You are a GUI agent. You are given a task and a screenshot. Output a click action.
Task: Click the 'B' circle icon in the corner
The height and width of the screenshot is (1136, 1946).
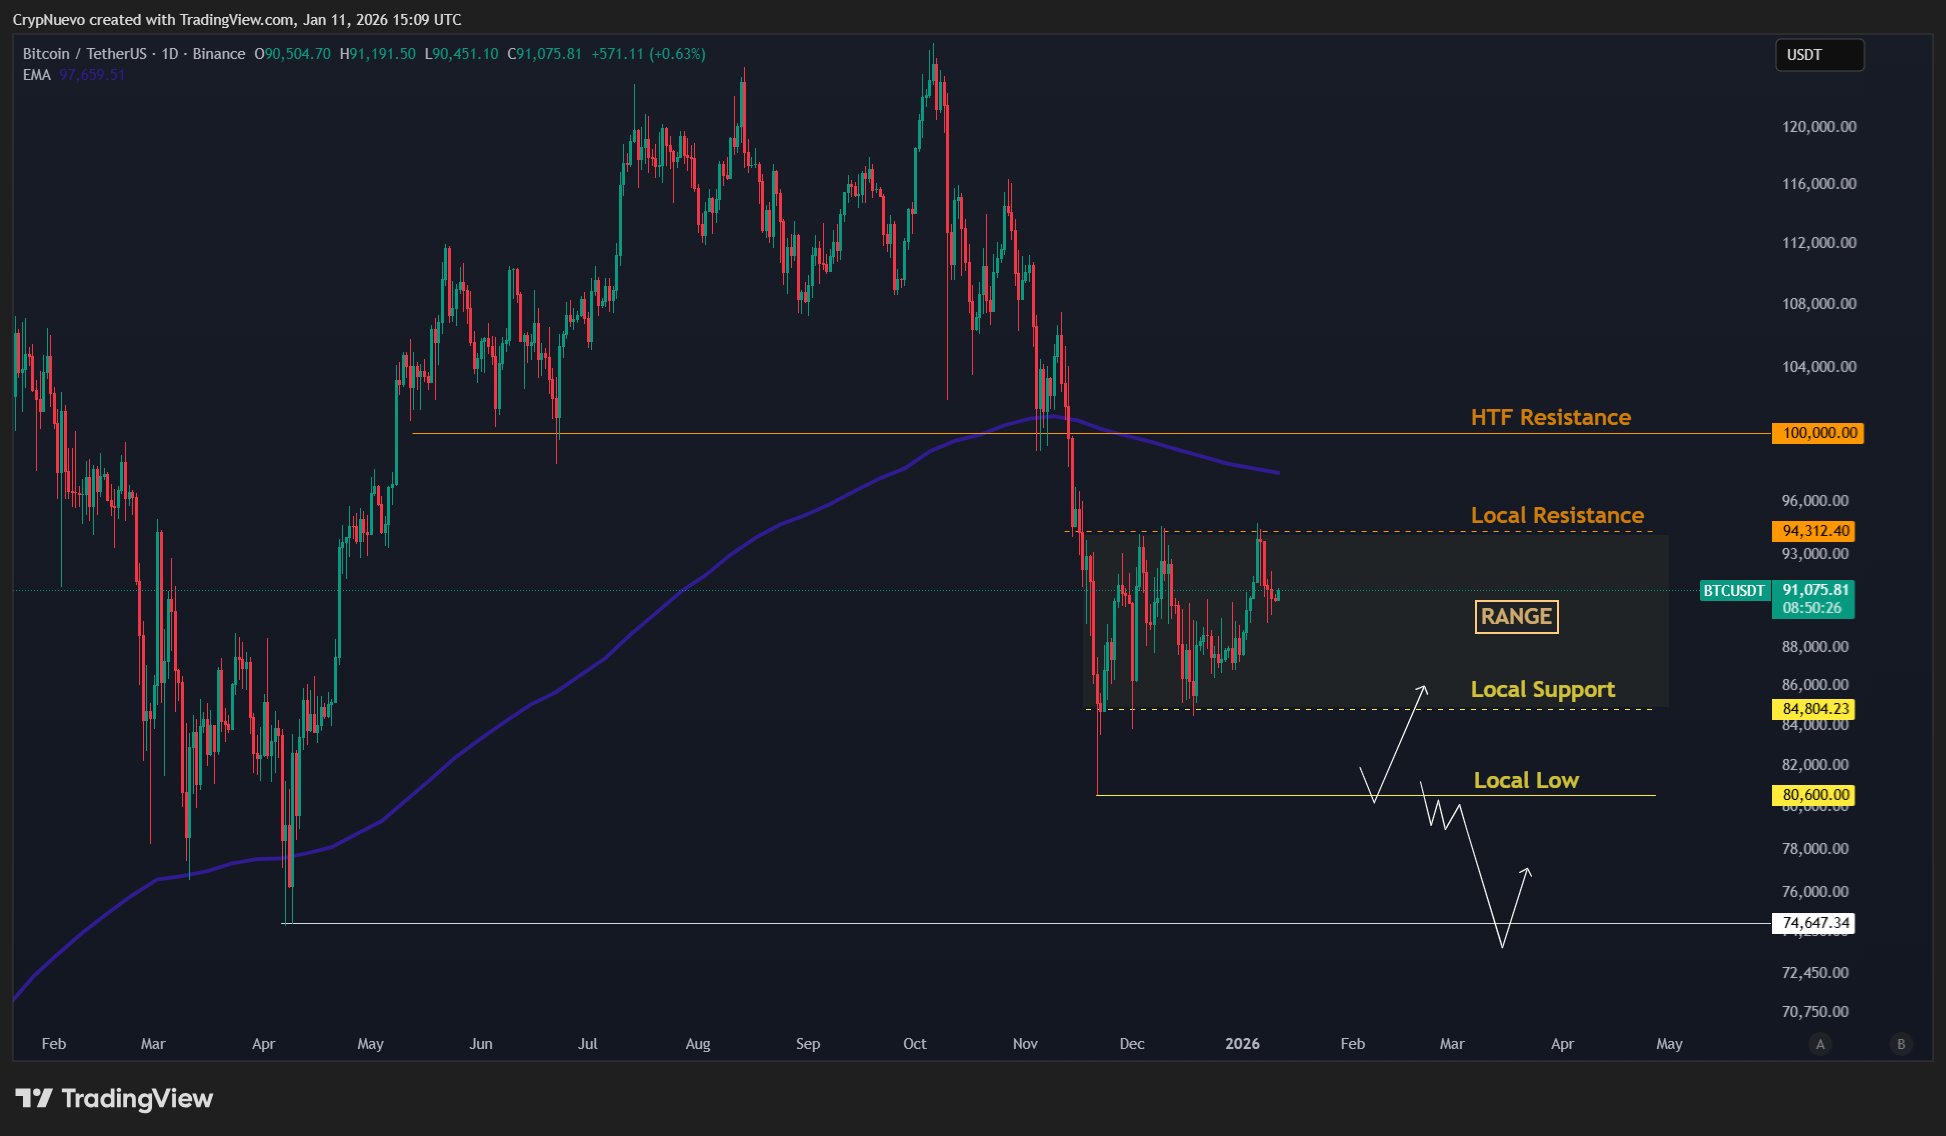(1901, 1044)
